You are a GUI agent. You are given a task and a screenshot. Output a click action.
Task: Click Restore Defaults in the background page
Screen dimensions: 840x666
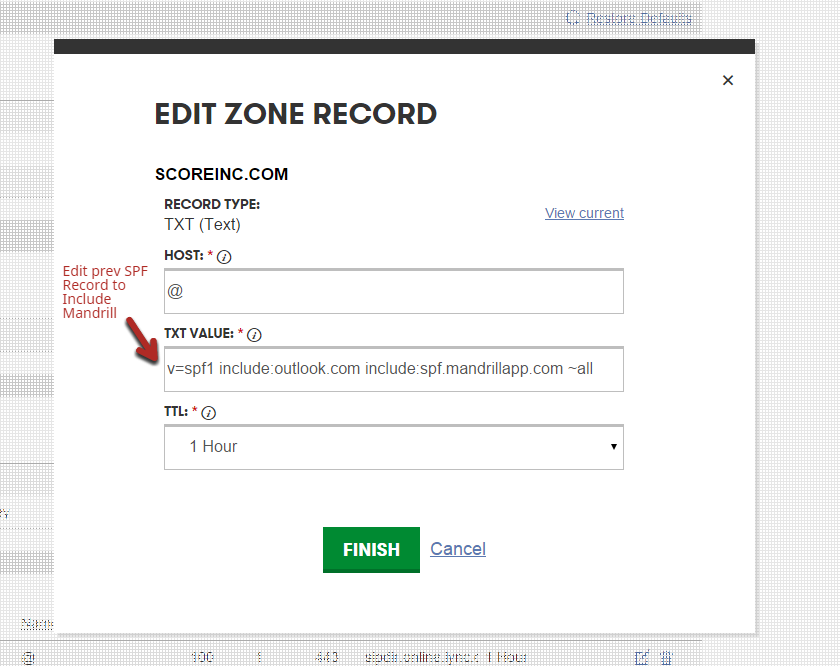[629, 18]
